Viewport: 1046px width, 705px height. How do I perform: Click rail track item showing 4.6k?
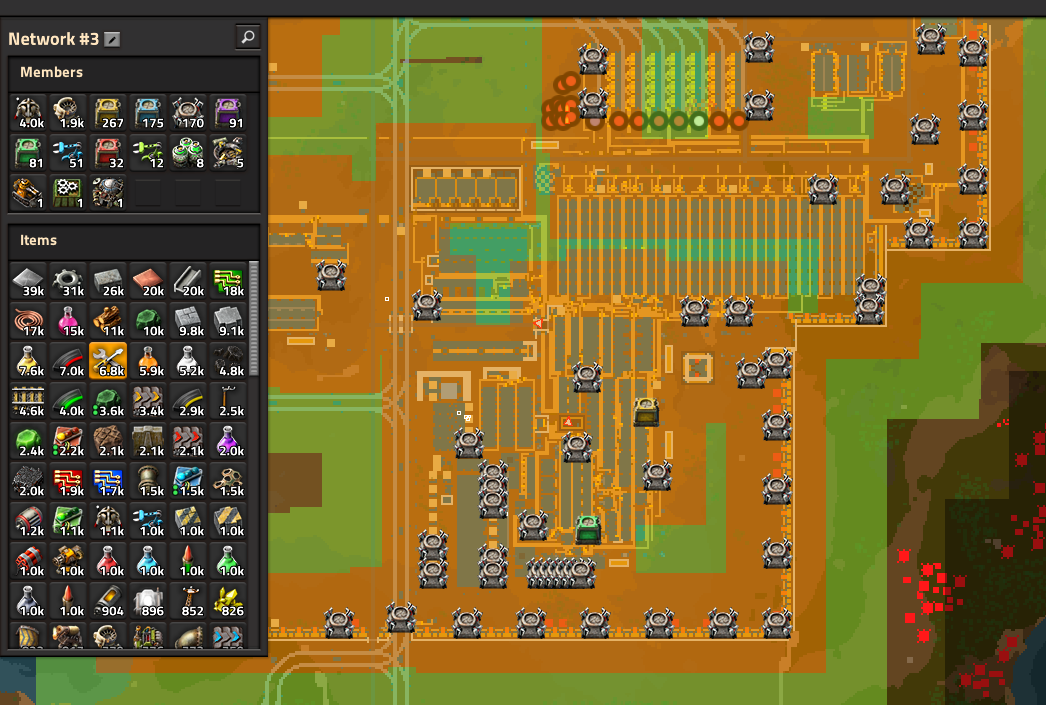point(28,401)
